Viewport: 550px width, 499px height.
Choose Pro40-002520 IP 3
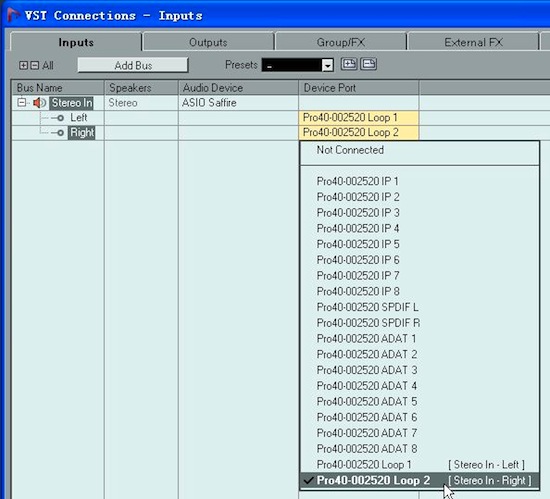(420, 213)
